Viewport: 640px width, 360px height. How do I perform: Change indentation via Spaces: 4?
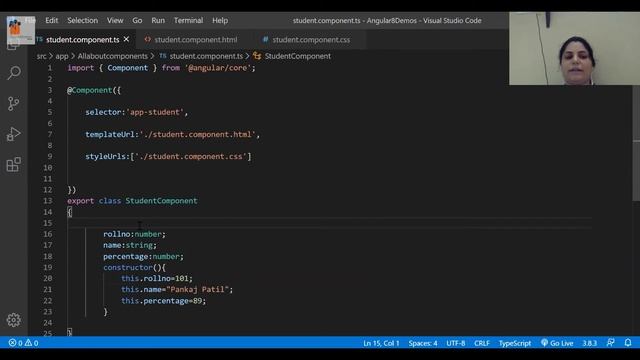[423, 343]
